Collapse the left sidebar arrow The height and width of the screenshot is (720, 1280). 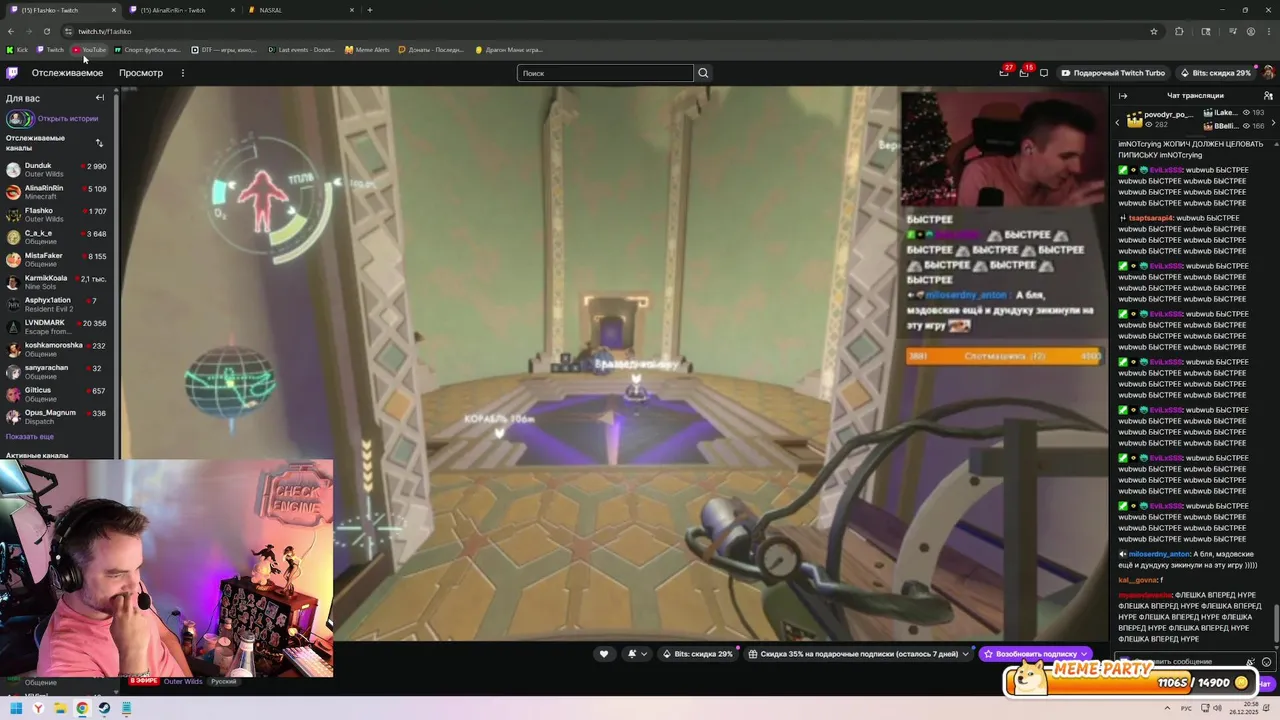click(100, 98)
